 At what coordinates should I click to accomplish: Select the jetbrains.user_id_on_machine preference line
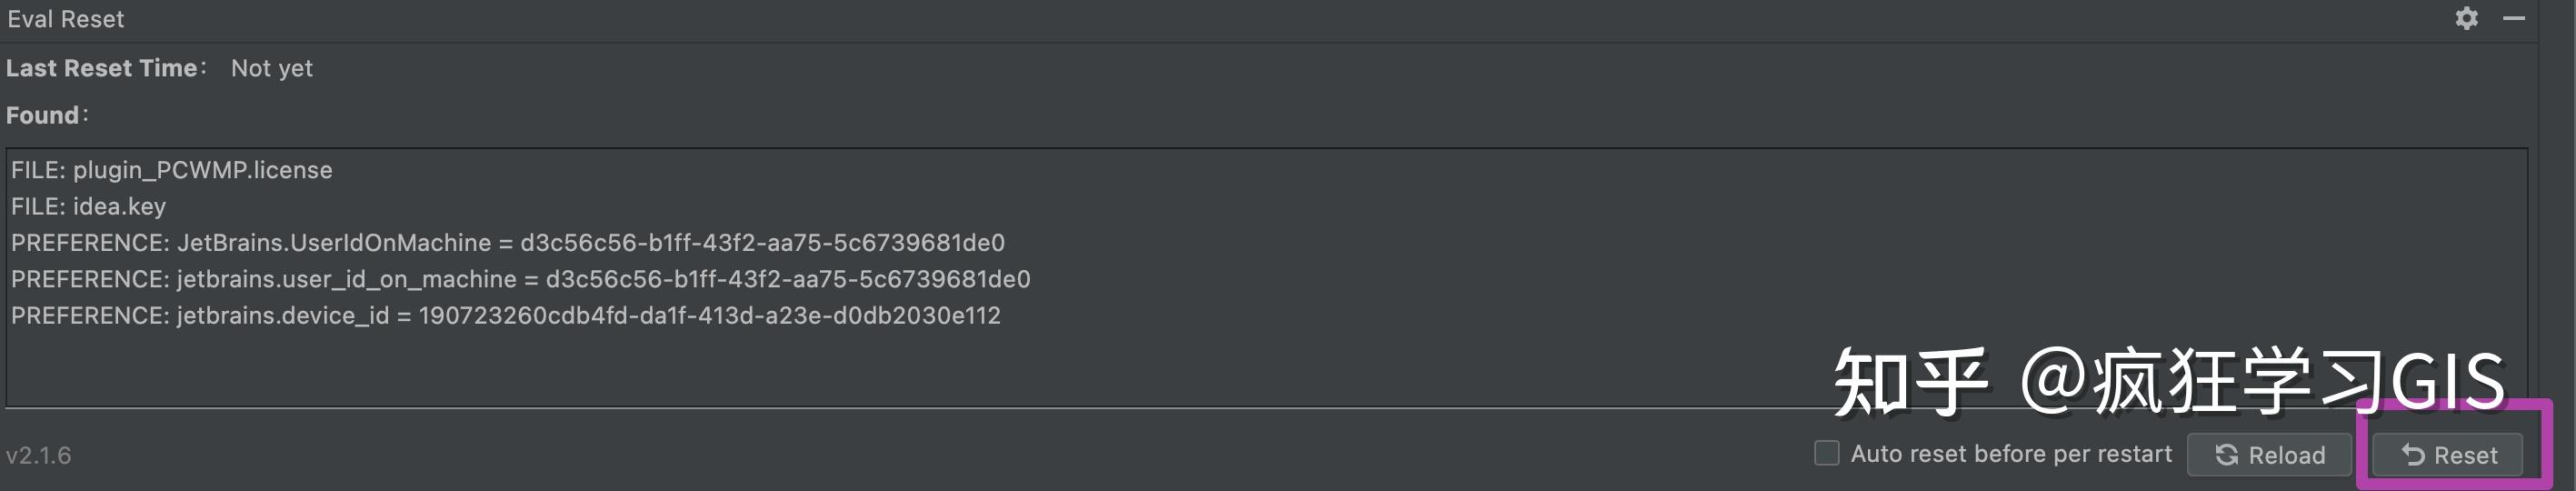click(x=520, y=279)
